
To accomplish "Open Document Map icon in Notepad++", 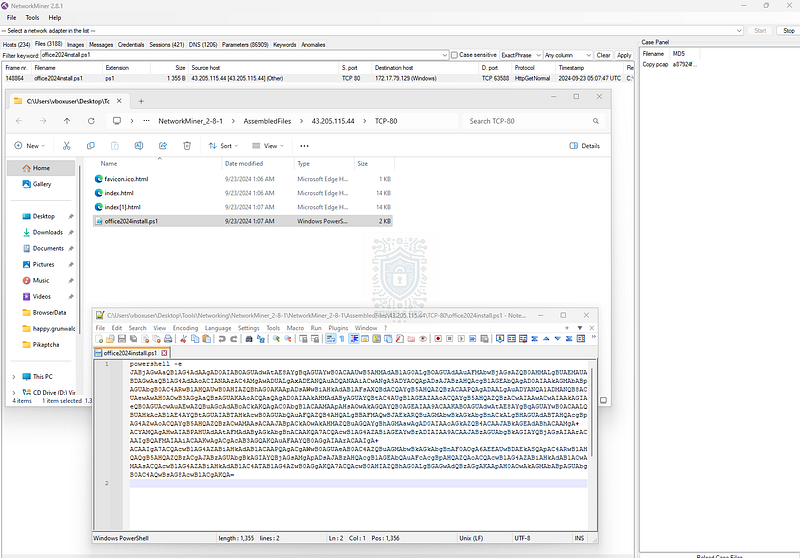I will (x=377, y=339).
